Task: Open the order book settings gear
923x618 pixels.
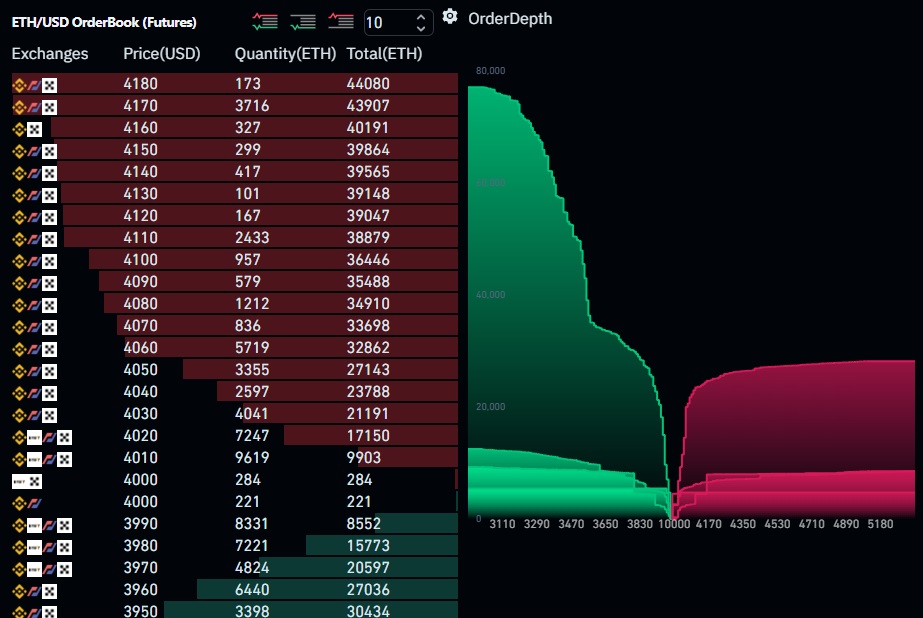Action: click(450, 17)
